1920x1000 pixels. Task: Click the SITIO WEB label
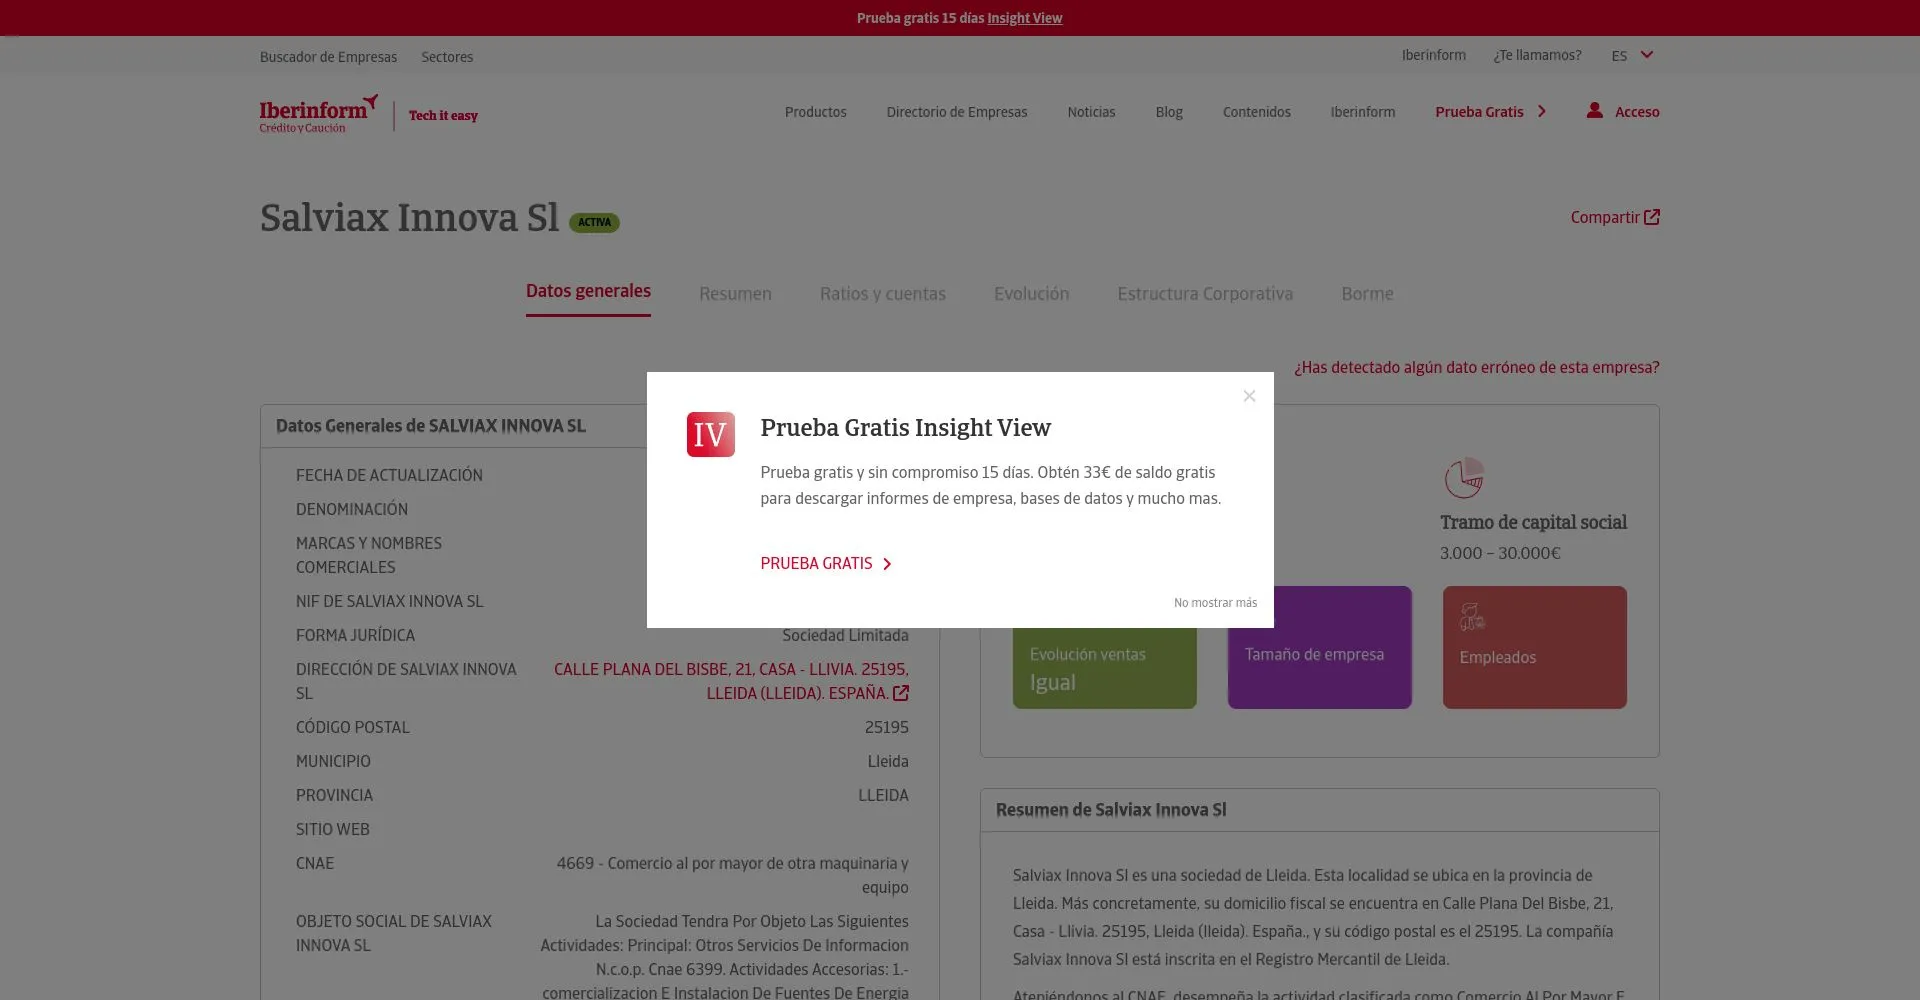332,829
